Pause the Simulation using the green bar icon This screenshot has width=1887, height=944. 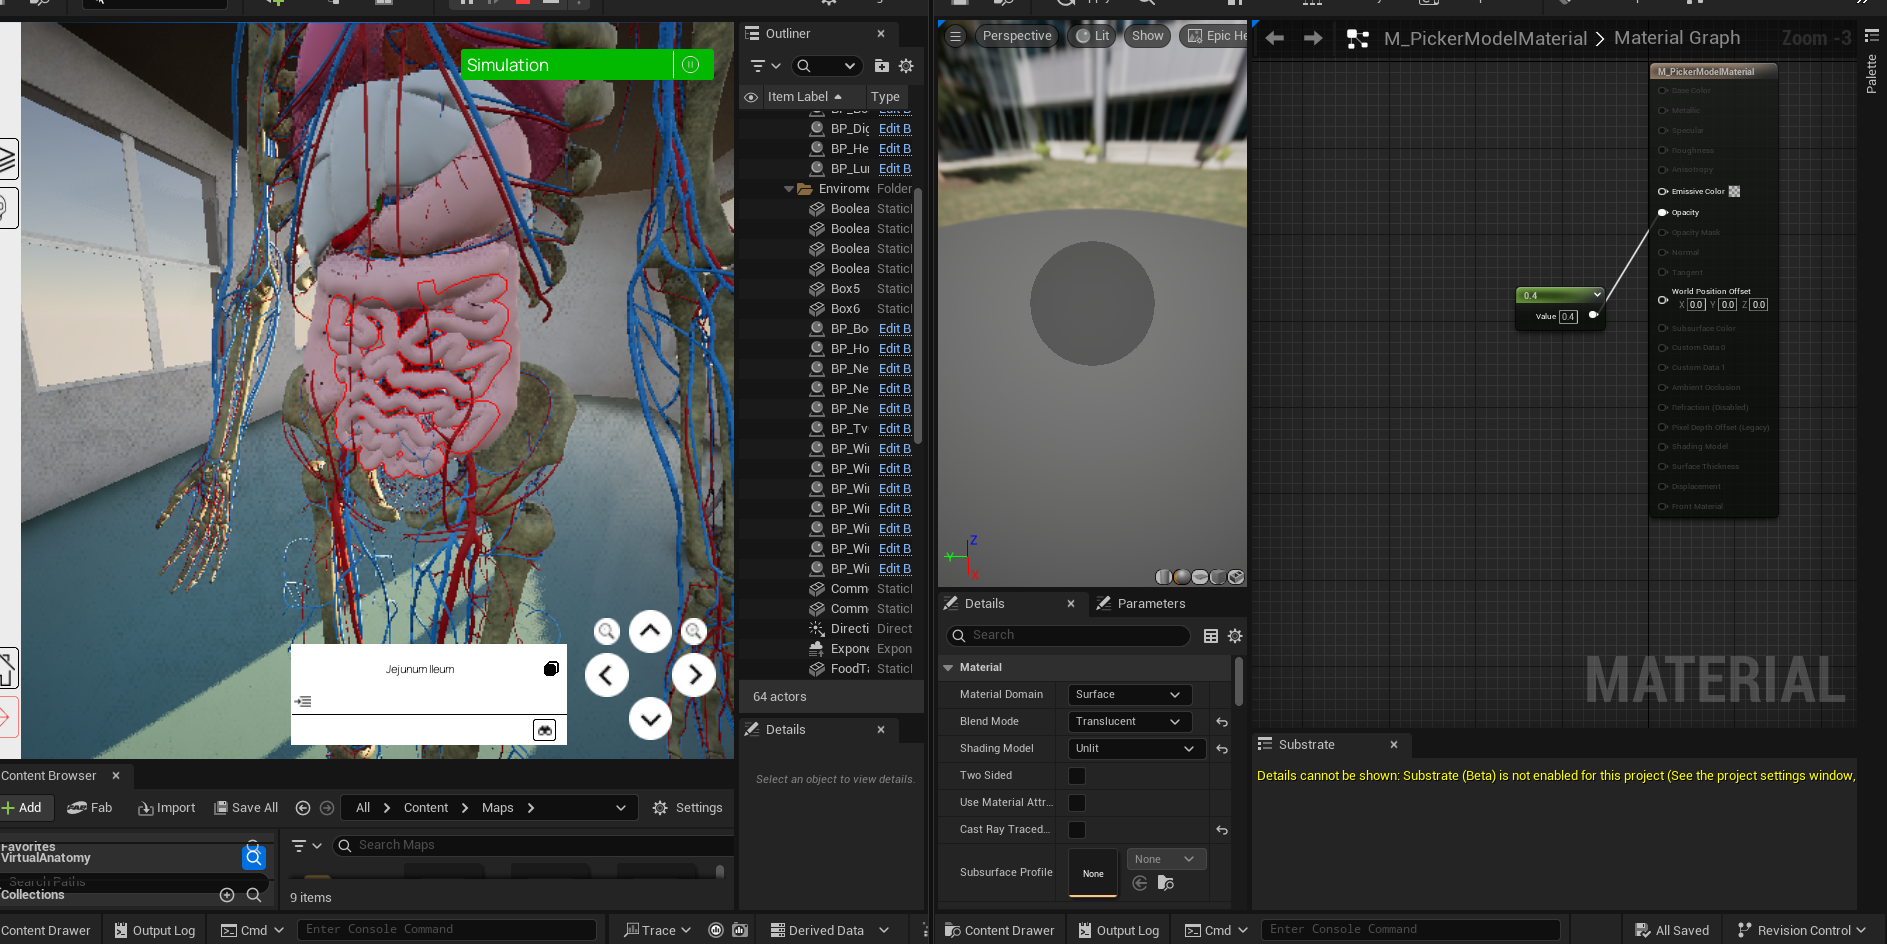[x=690, y=65]
